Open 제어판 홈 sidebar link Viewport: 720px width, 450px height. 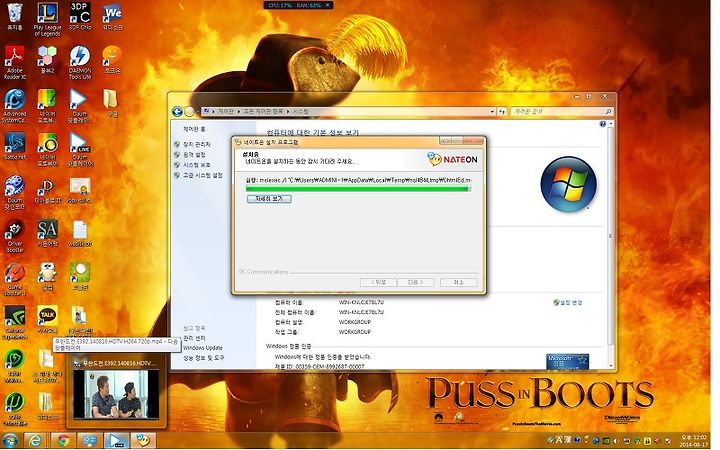click(x=194, y=129)
